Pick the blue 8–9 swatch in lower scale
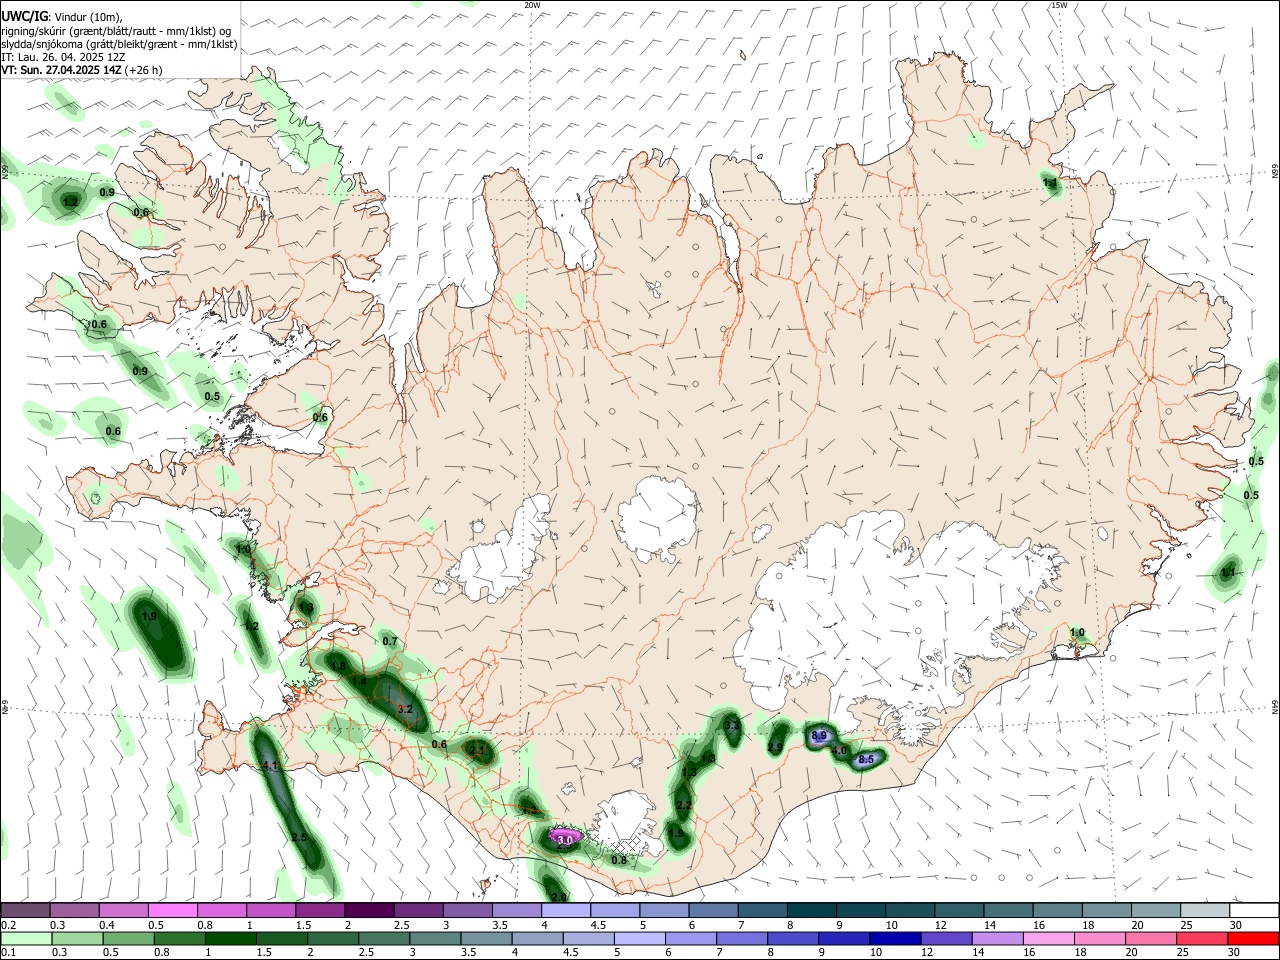This screenshot has width=1280, height=960. coord(793,938)
